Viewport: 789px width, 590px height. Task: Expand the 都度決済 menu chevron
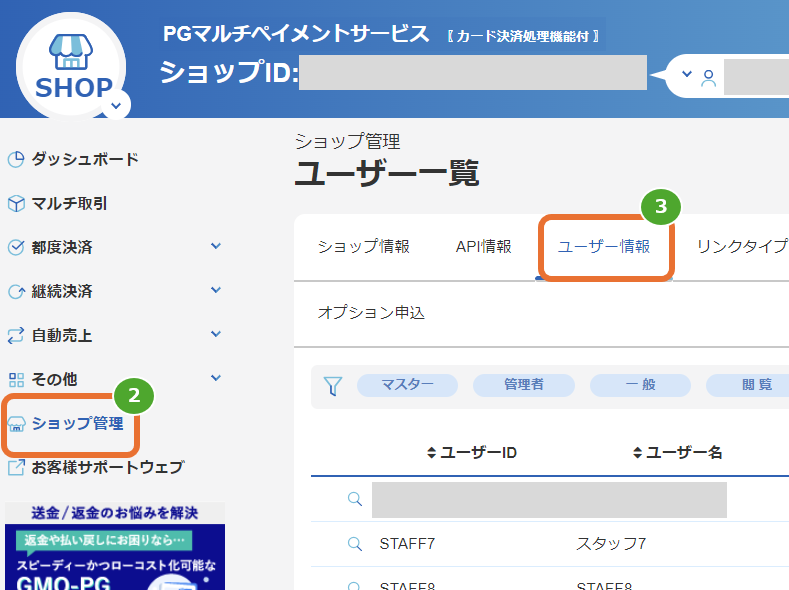(216, 246)
